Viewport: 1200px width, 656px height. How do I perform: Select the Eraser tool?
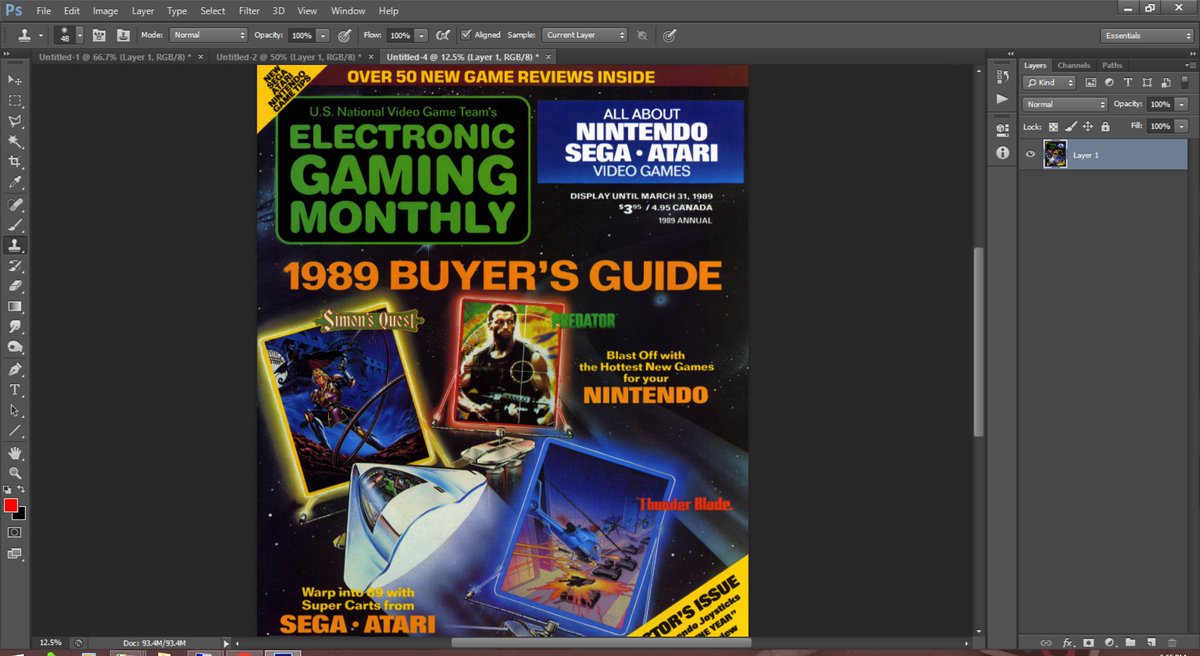[15, 286]
